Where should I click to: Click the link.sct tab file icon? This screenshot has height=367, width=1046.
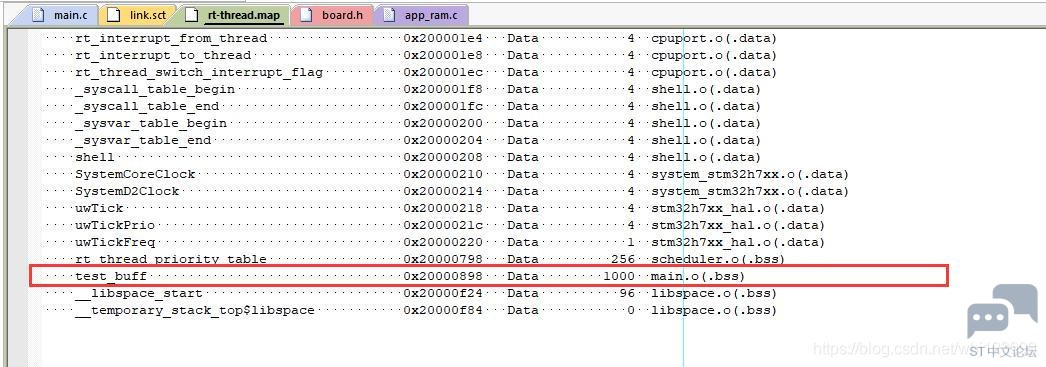pyautogui.click(x=114, y=14)
